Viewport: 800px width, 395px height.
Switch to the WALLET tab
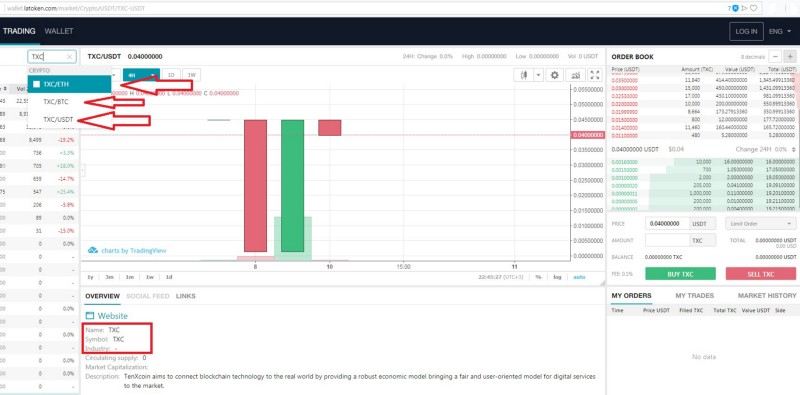(x=59, y=31)
